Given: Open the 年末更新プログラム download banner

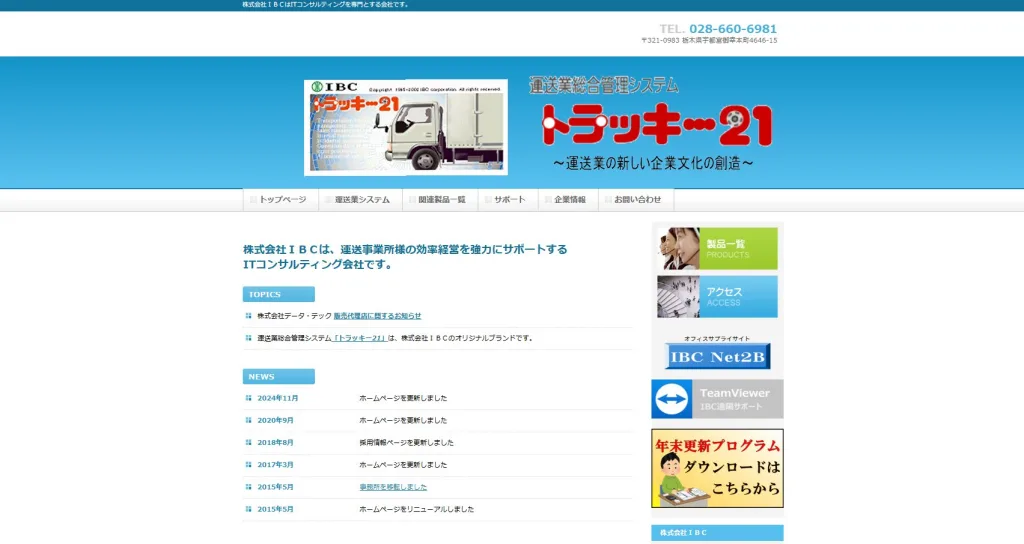Looking at the screenshot, I should click(717, 468).
